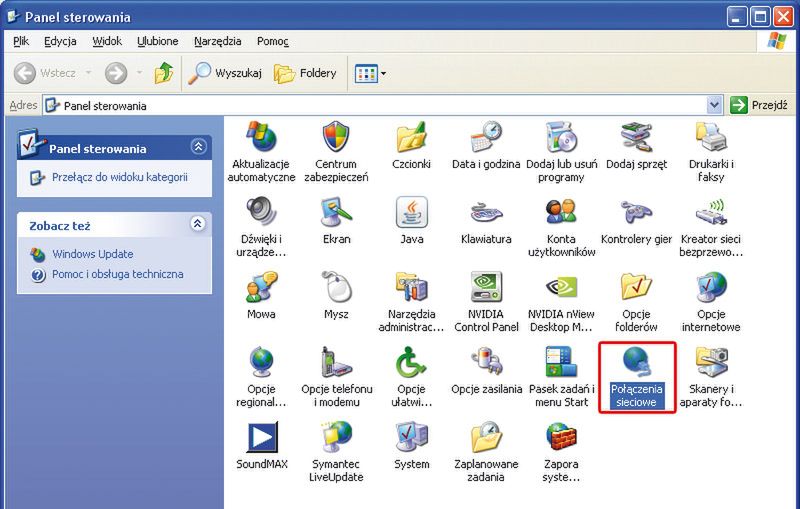
Task: Open the Edycja menu
Action: click(x=60, y=41)
